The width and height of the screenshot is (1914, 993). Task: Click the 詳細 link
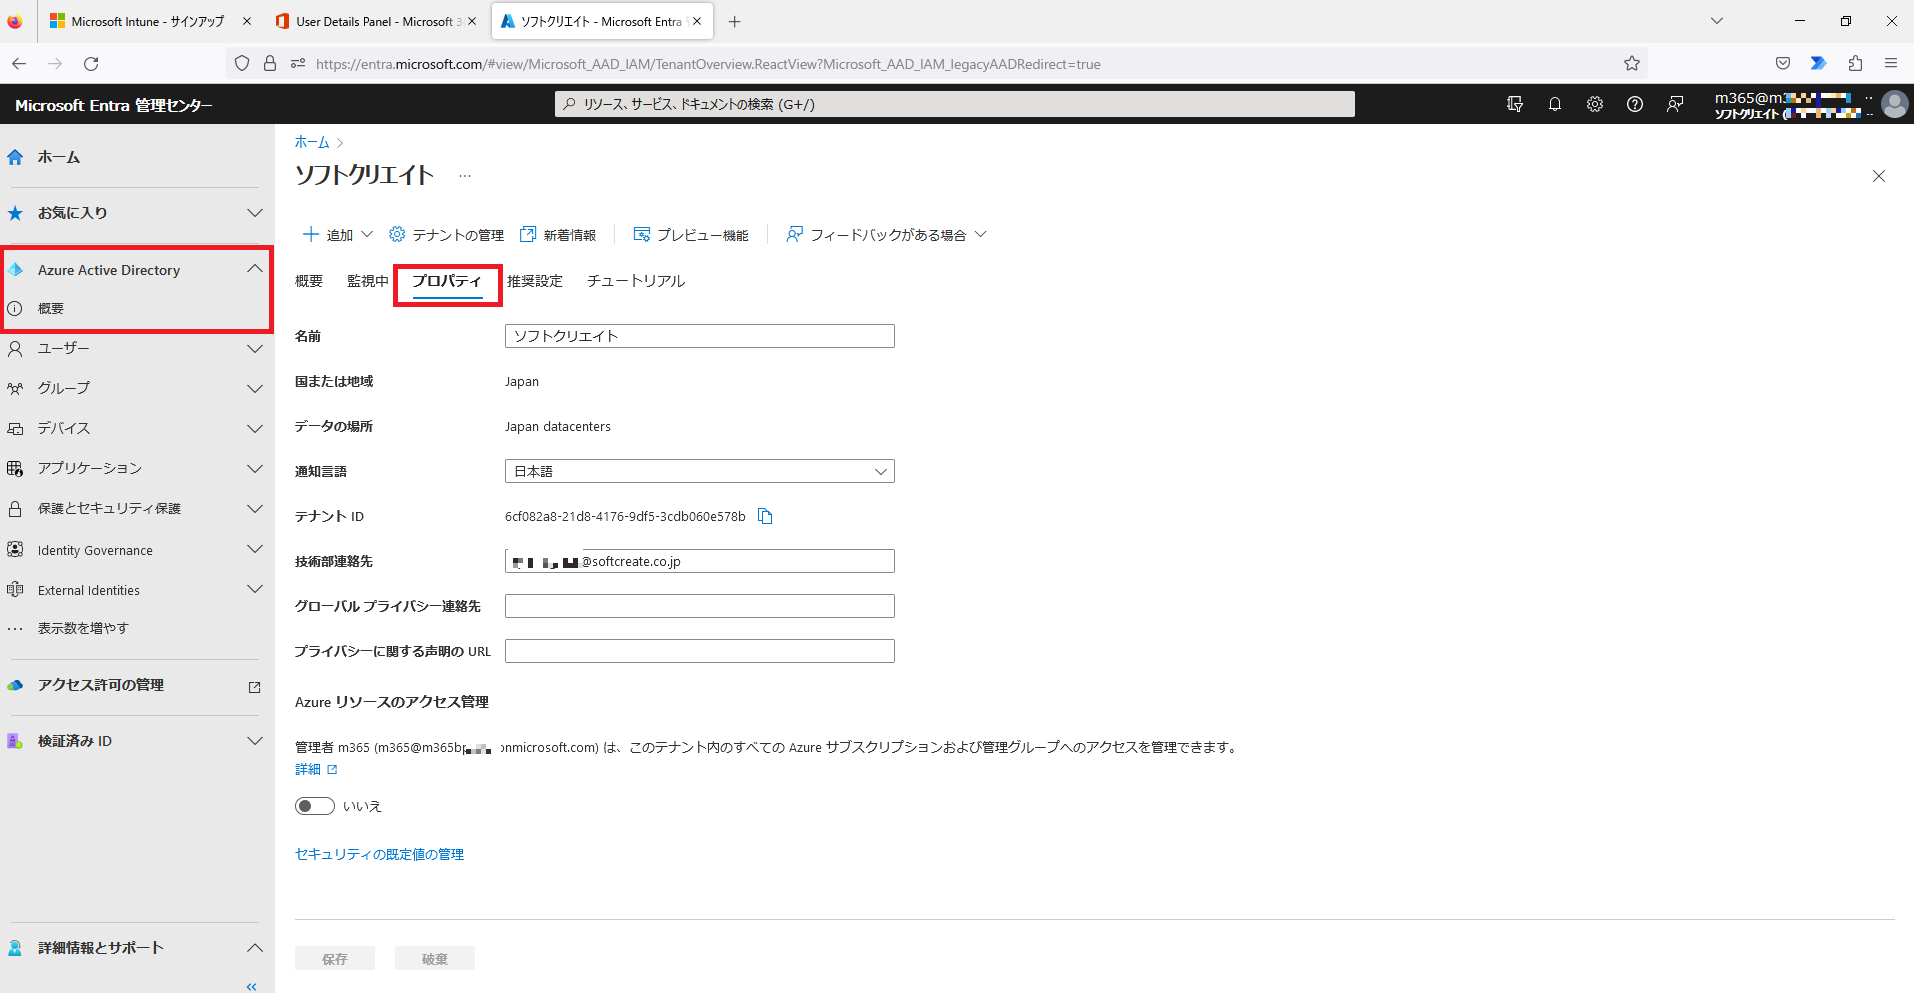[316, 769]
